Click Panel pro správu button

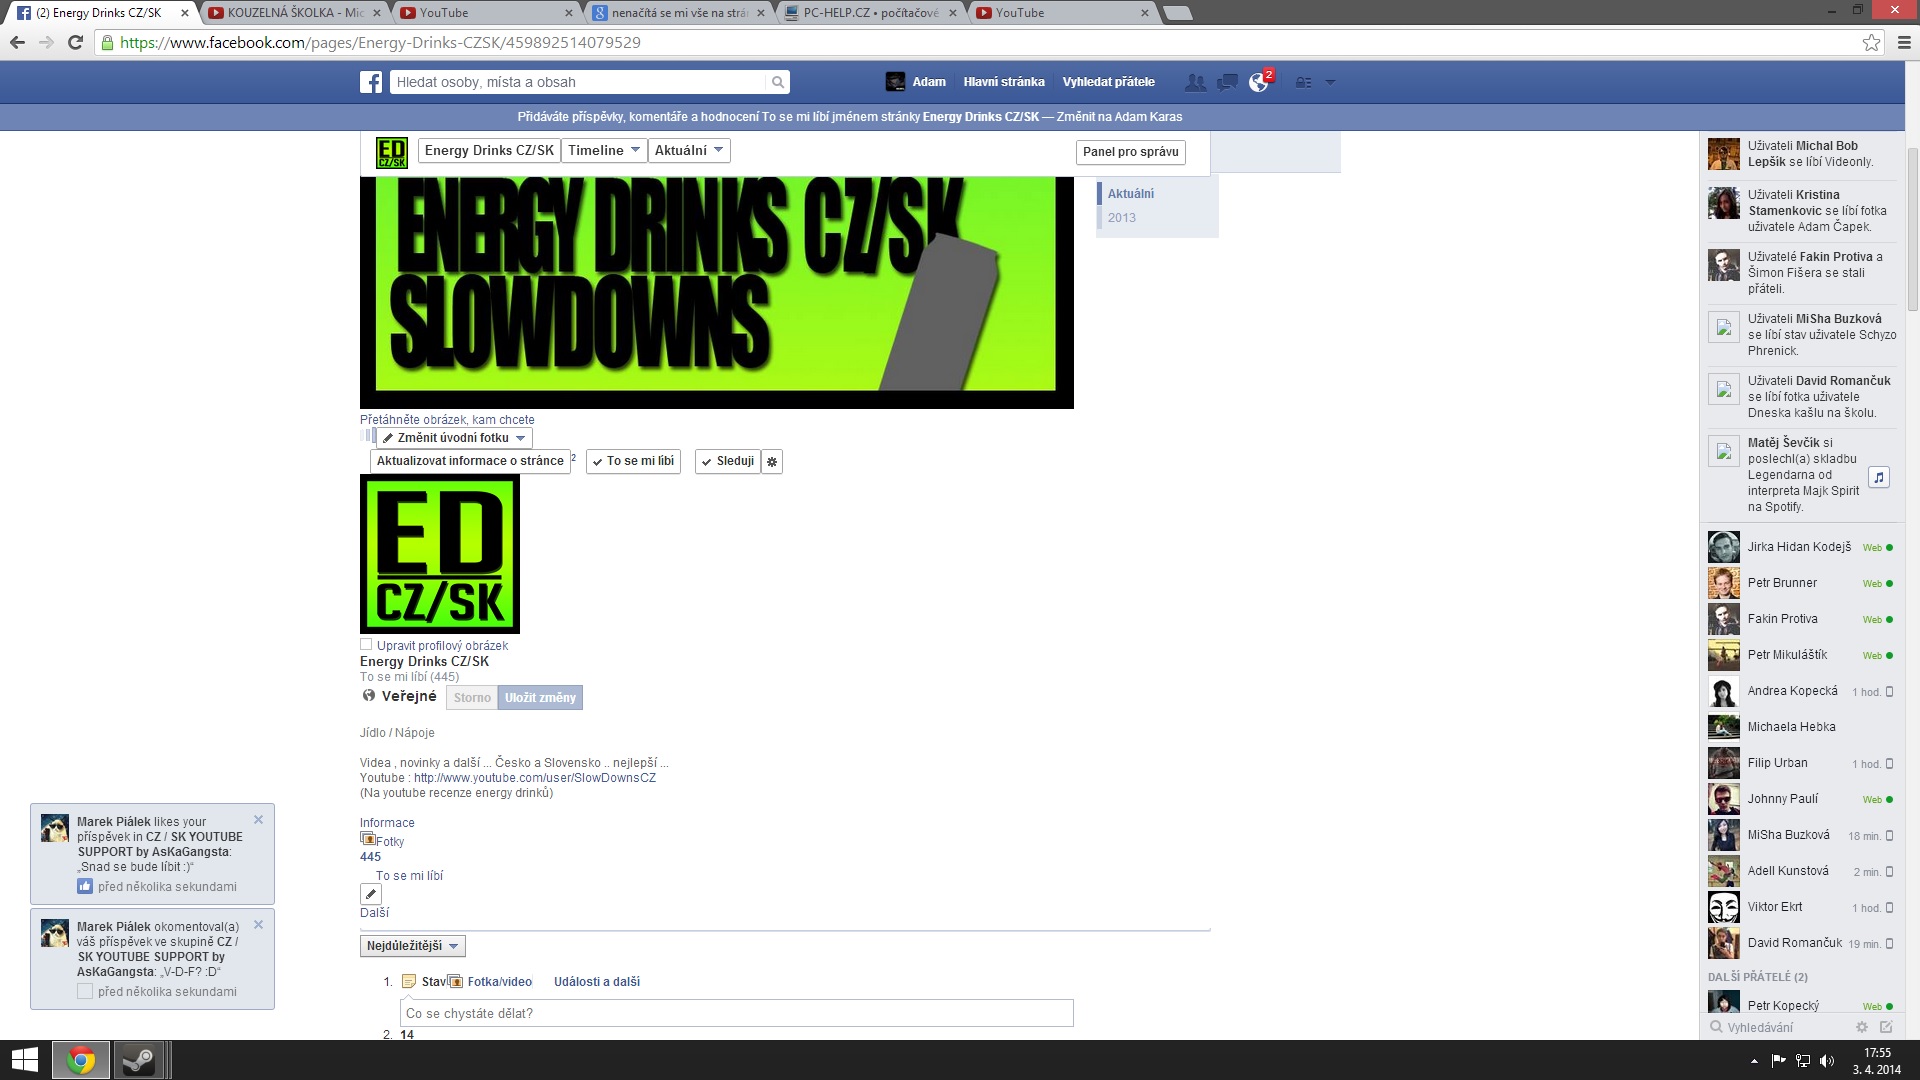pyautogui.click(x=1130, y=152)
